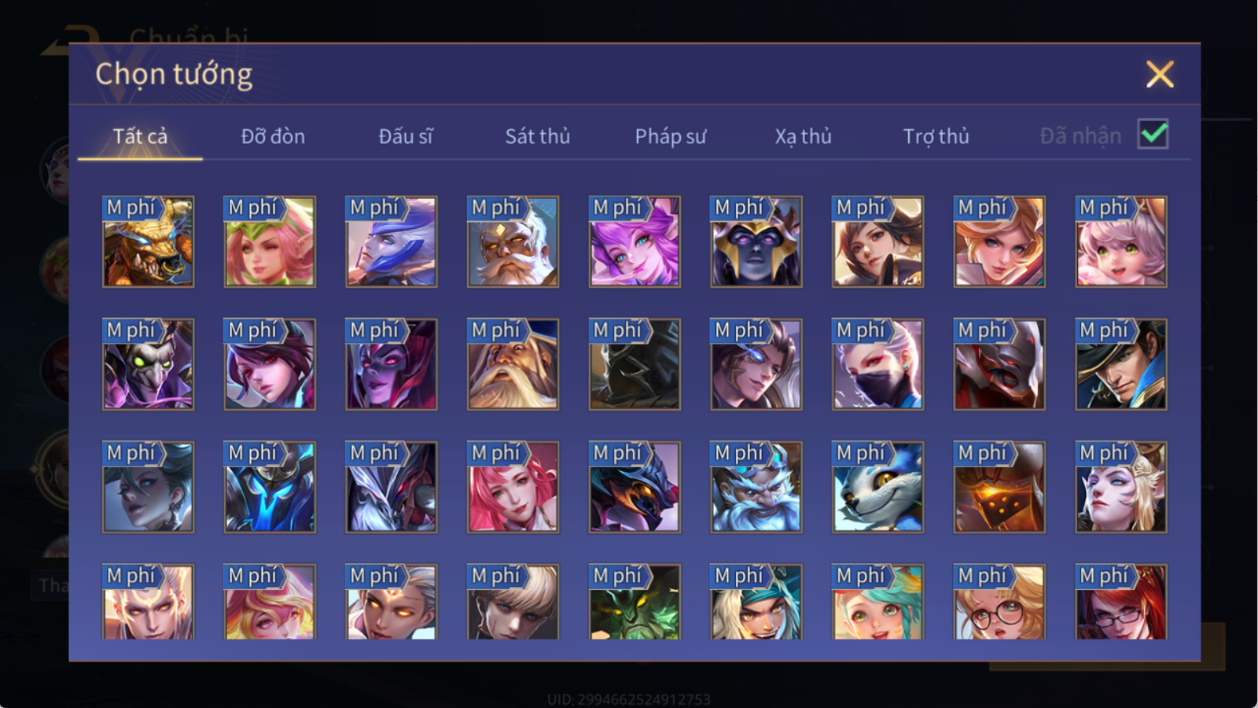Show the Pháp sư hero category
Image resolution: width=1258 pixels, height=708 pixels.
670,136
